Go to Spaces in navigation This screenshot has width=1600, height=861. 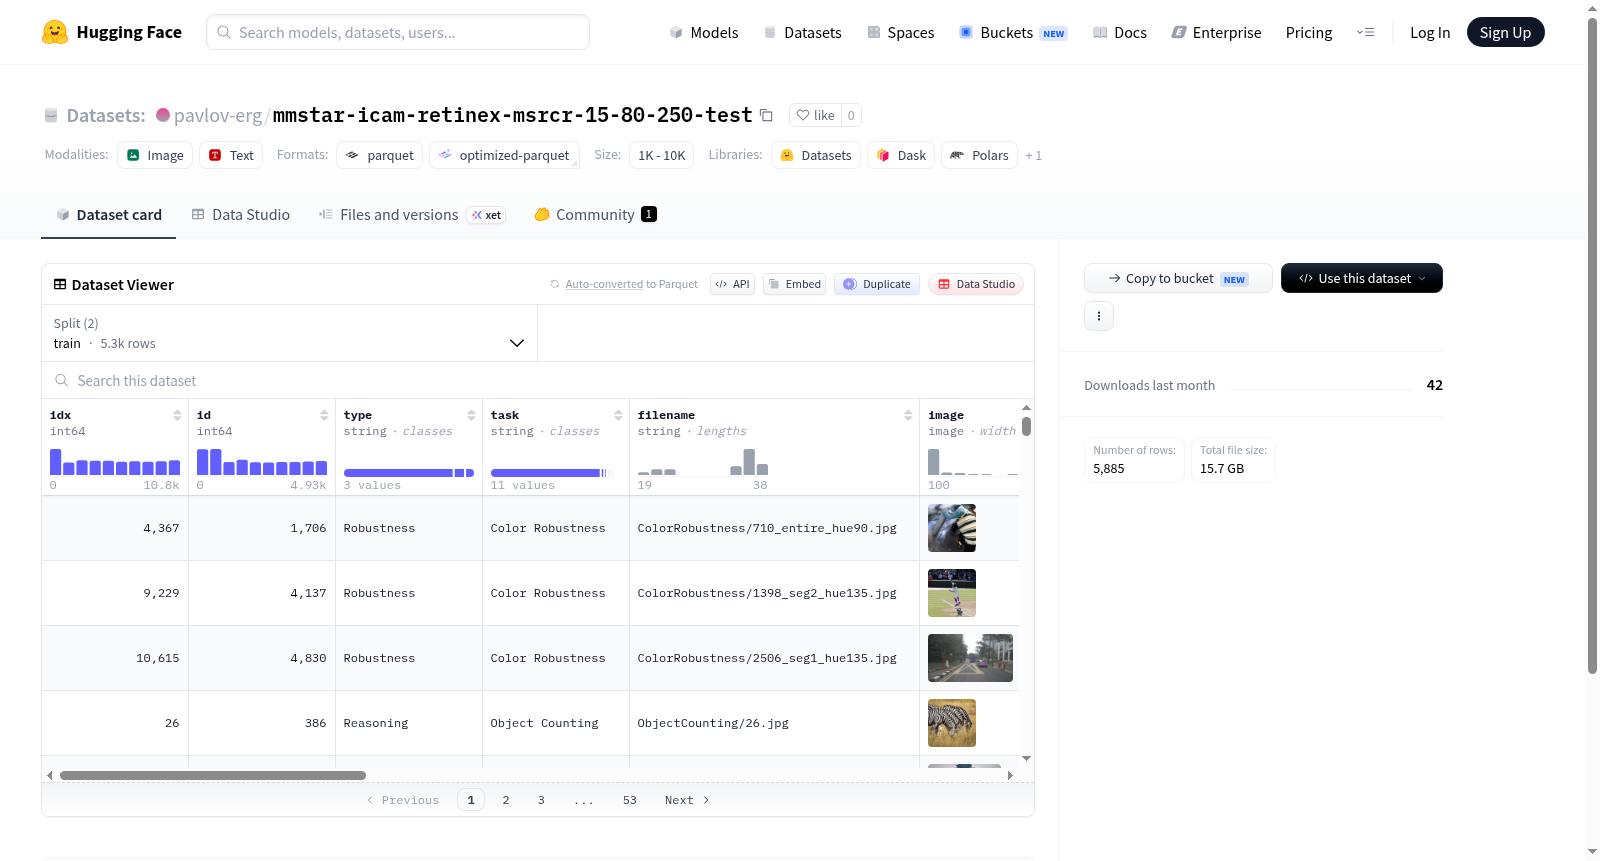tap(900, 33)
